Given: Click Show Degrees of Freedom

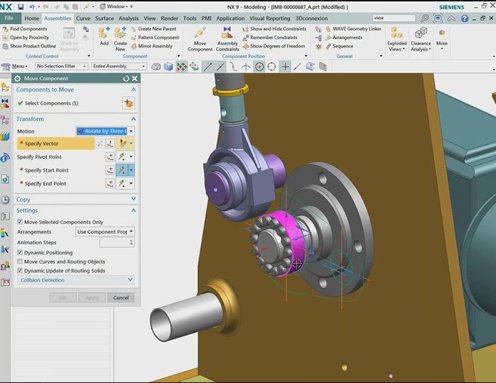Looking at the screenshot, I should (x=274, y=46).
